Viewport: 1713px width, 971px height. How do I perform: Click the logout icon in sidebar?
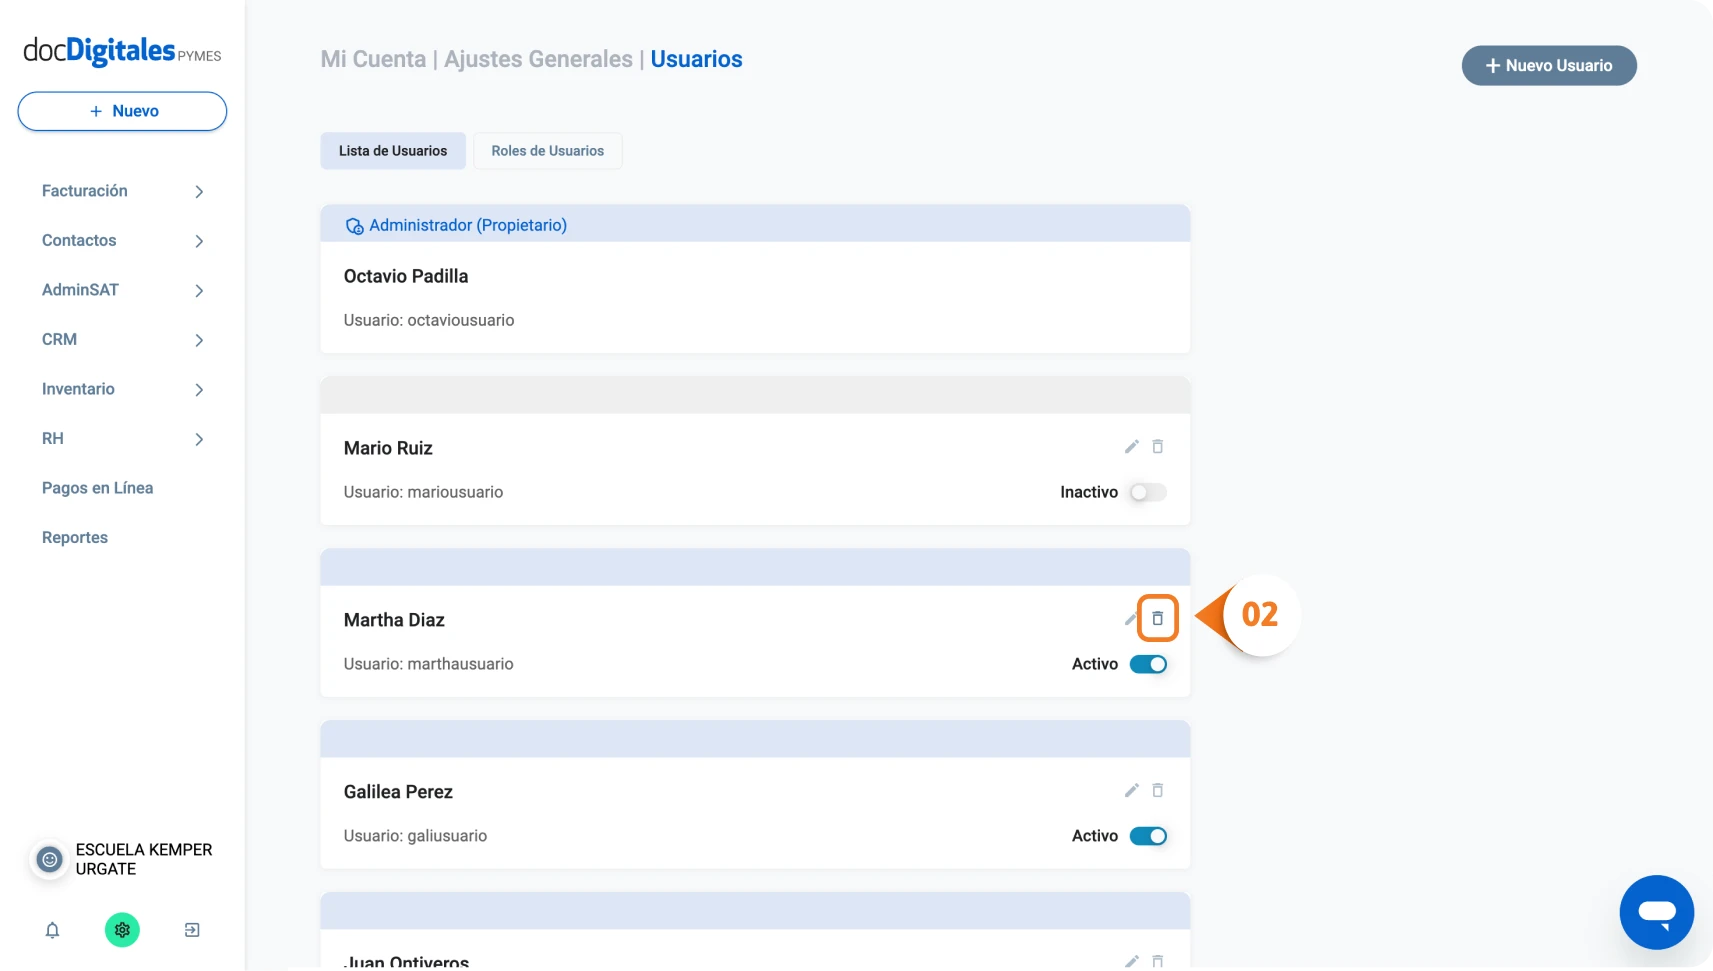click(192, 930)
